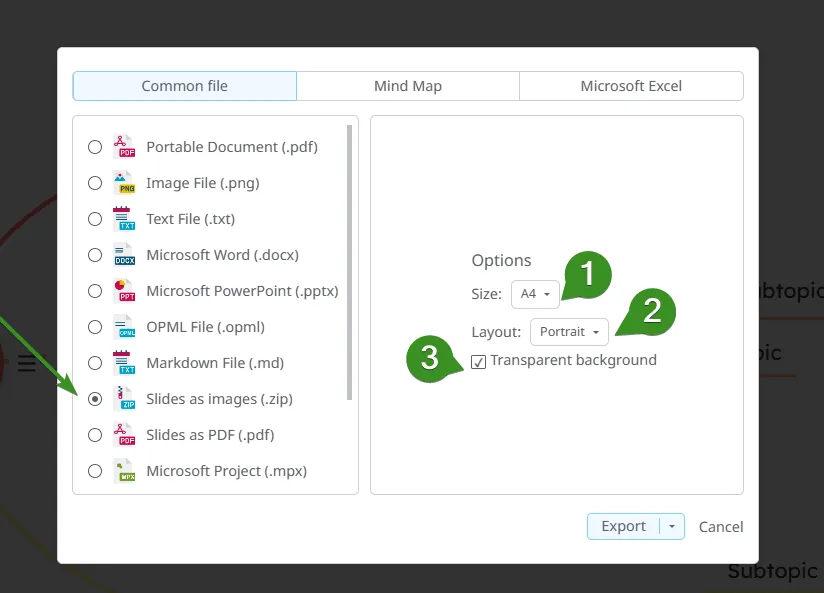The width and height of the screenshot is (824, 593).
Task: Click the OPML File icon
Action: [124, 327]
